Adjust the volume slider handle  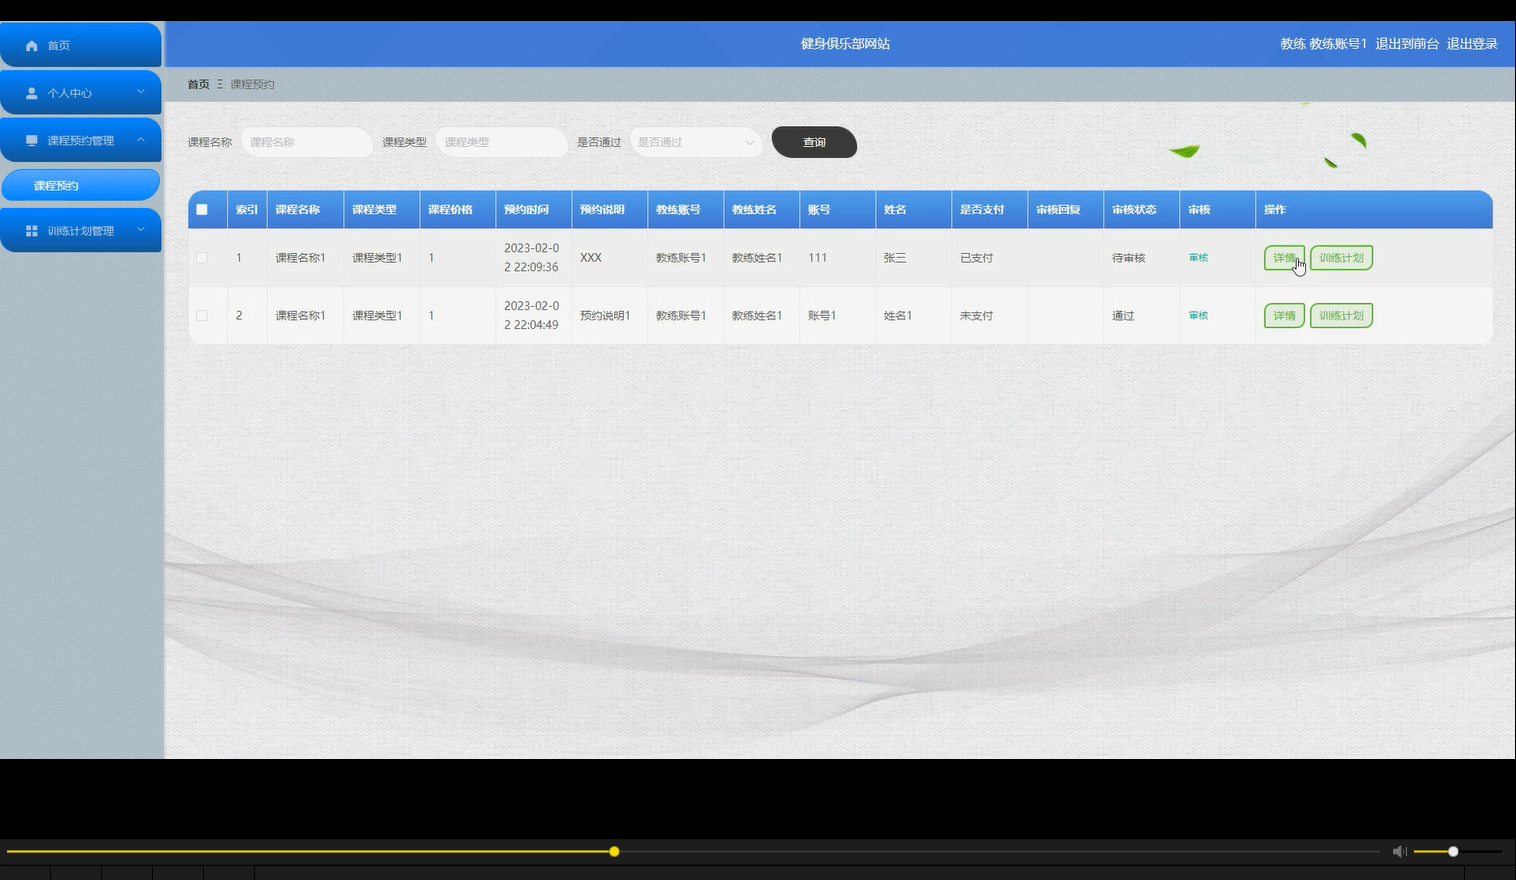(1453, 852)
